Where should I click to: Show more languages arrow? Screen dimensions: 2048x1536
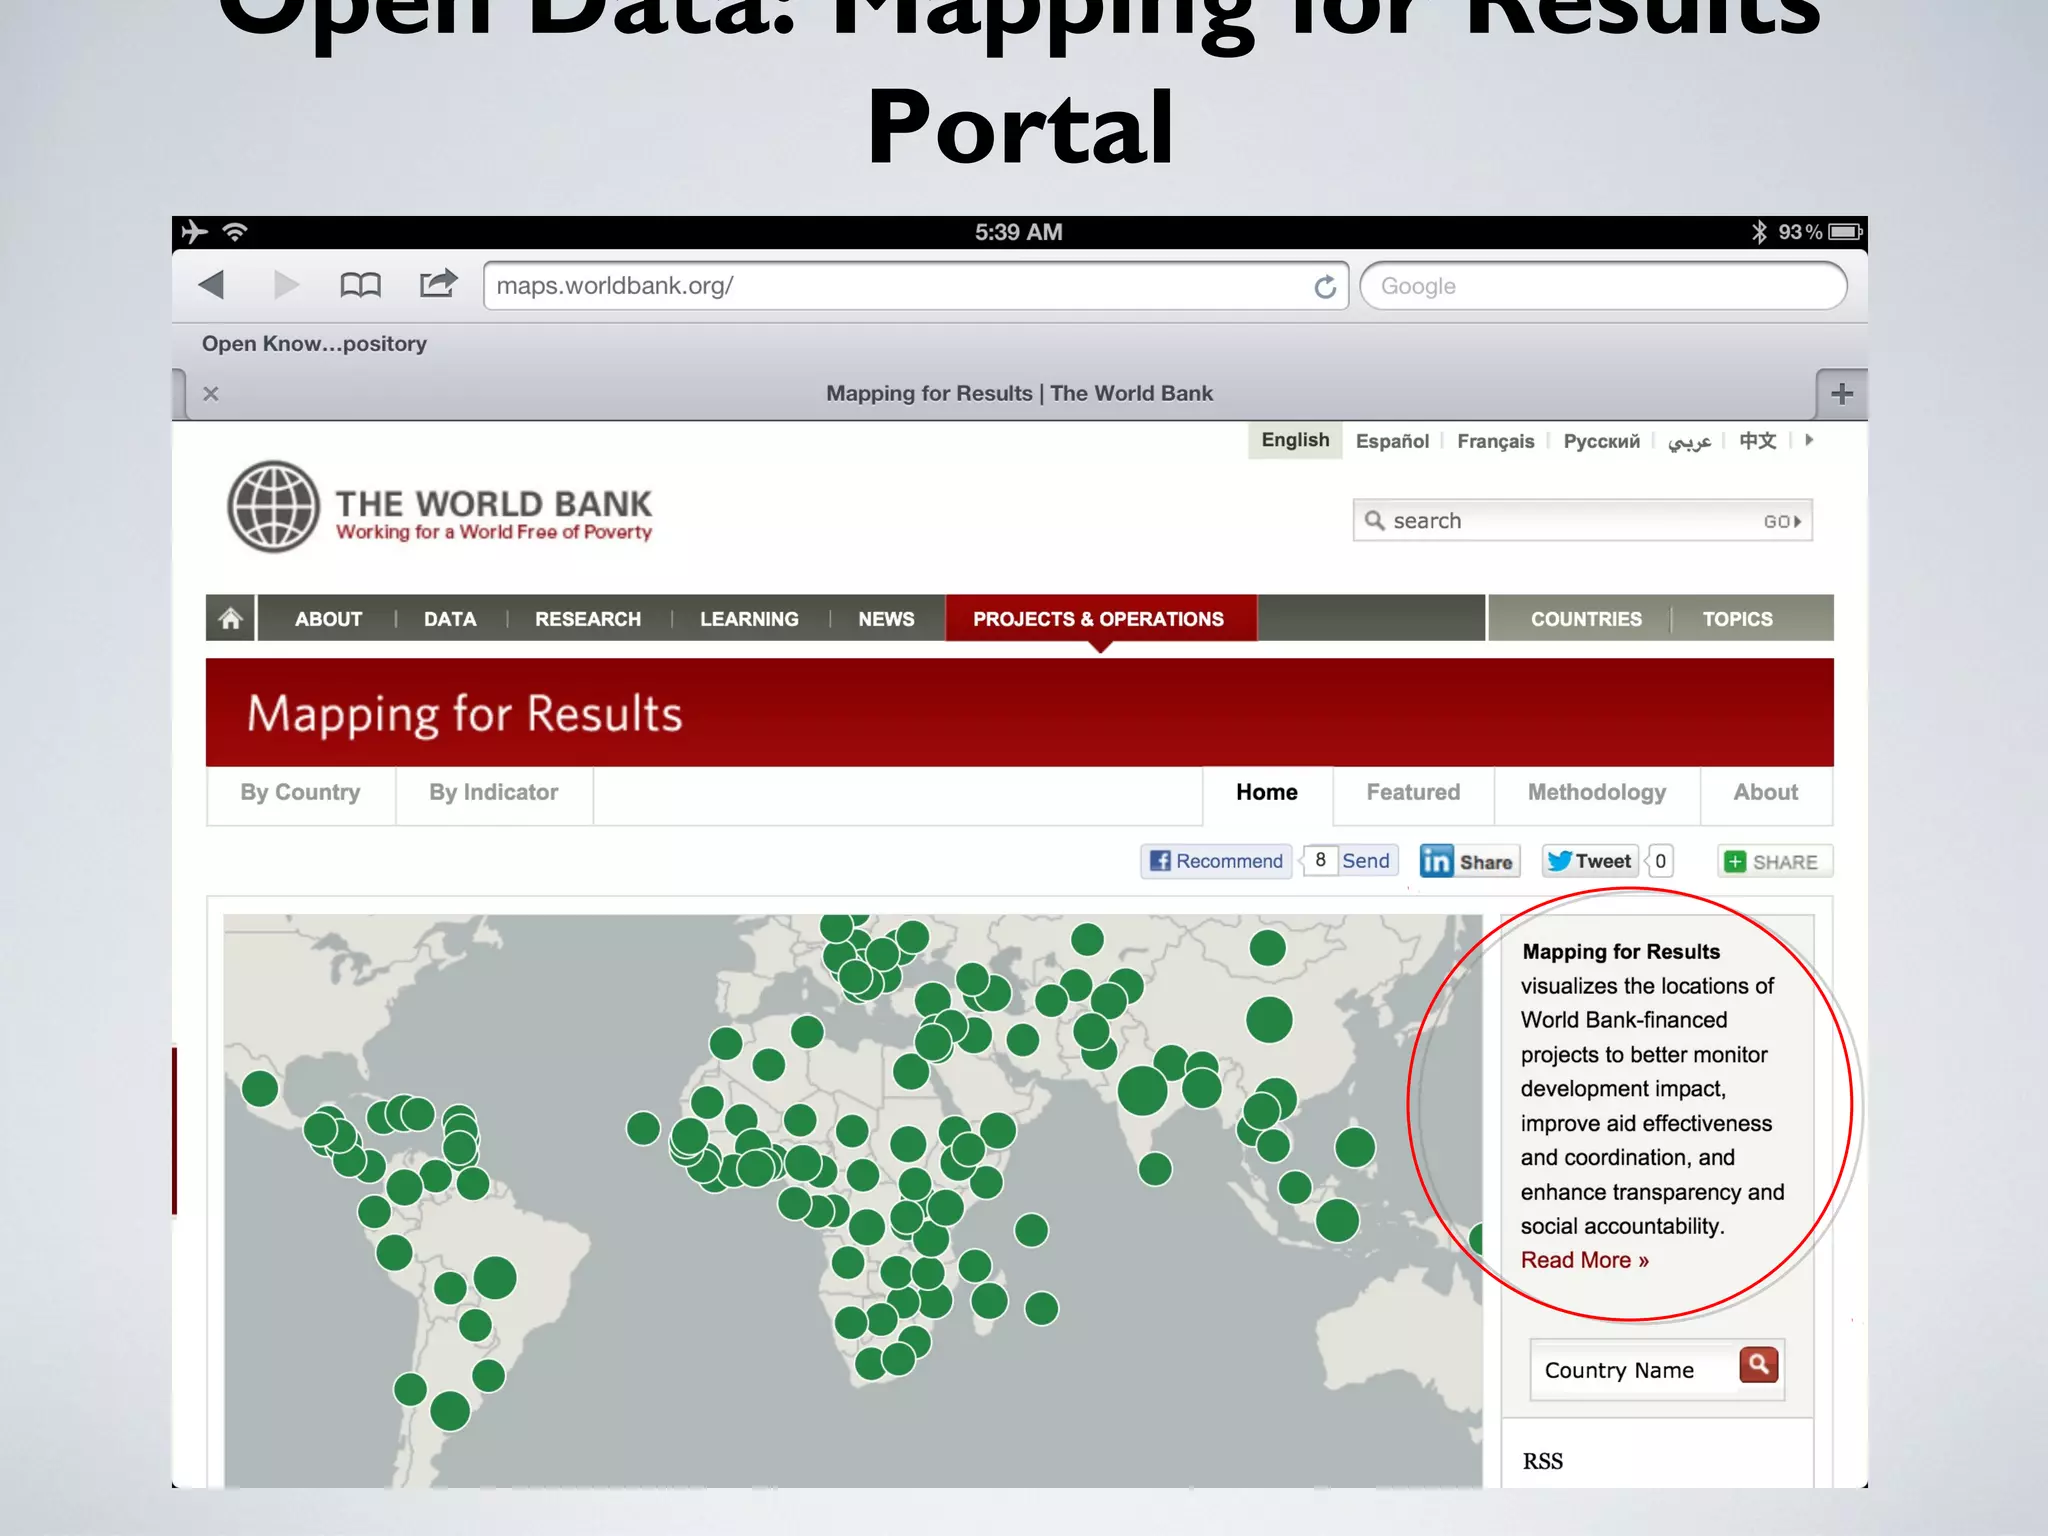pos(1809,440)
